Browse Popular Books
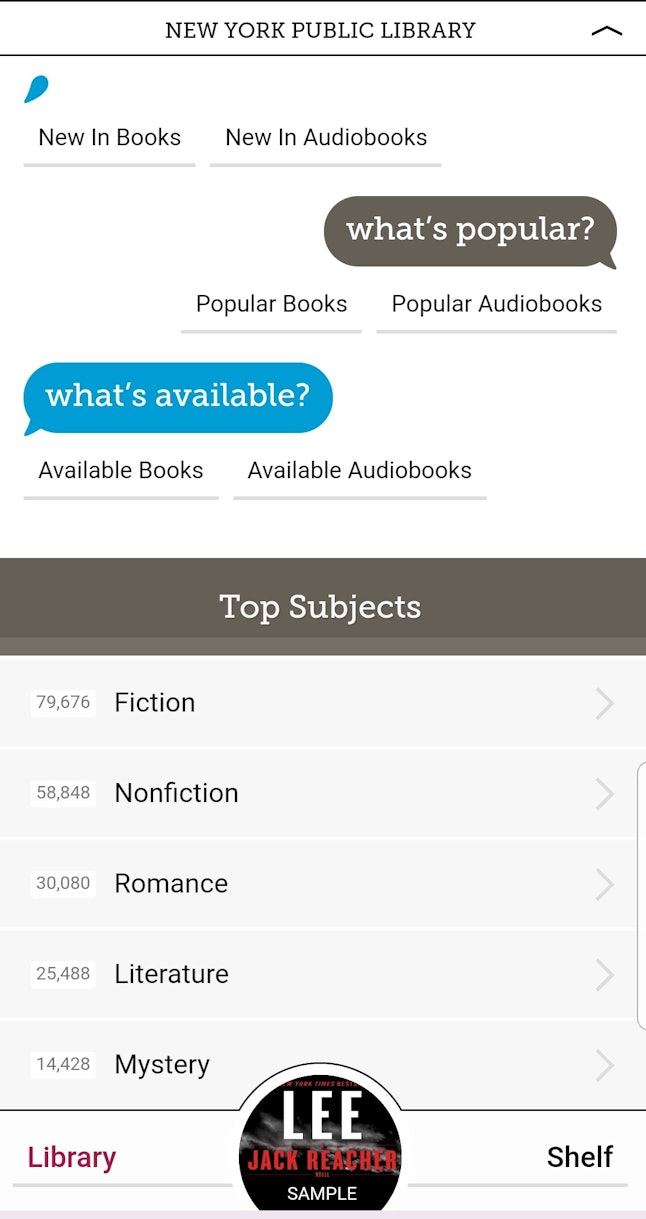Screen dimensions: 646x1219 [x=271, y=304]
